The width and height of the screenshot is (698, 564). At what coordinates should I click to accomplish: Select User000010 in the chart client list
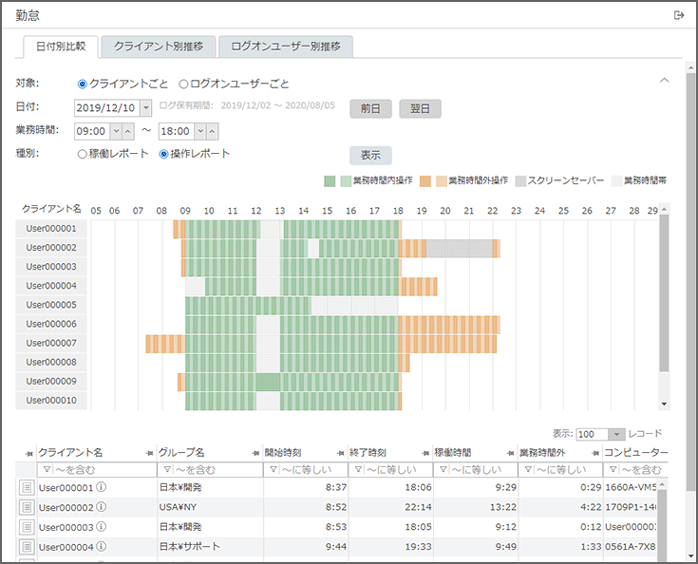tap(51, 401)
